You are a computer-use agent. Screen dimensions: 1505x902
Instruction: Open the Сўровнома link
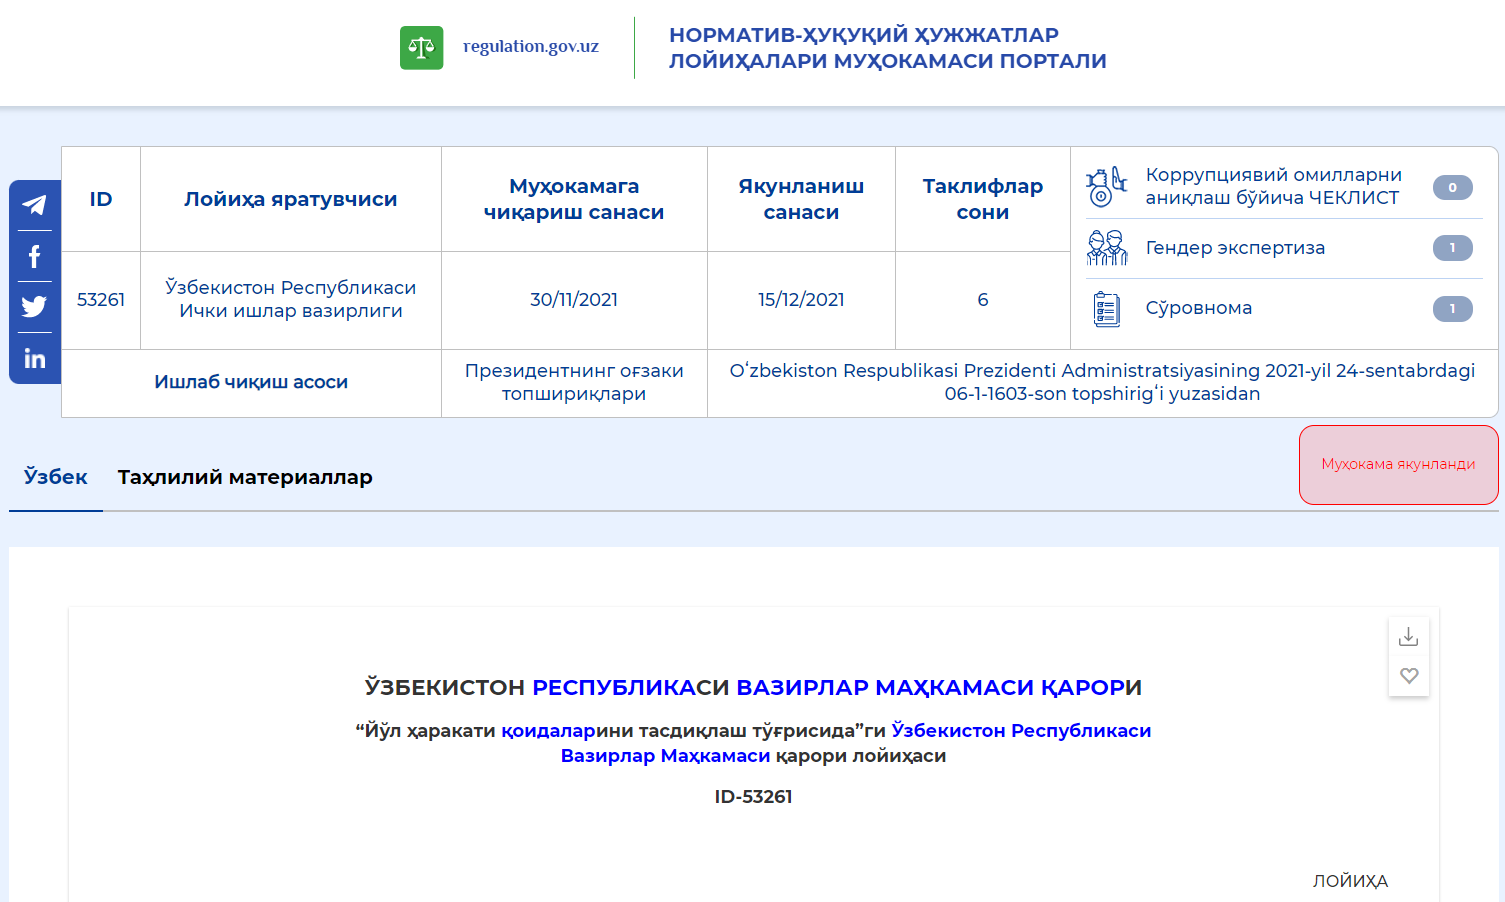pyautogui.click(x=1198, y=308)
